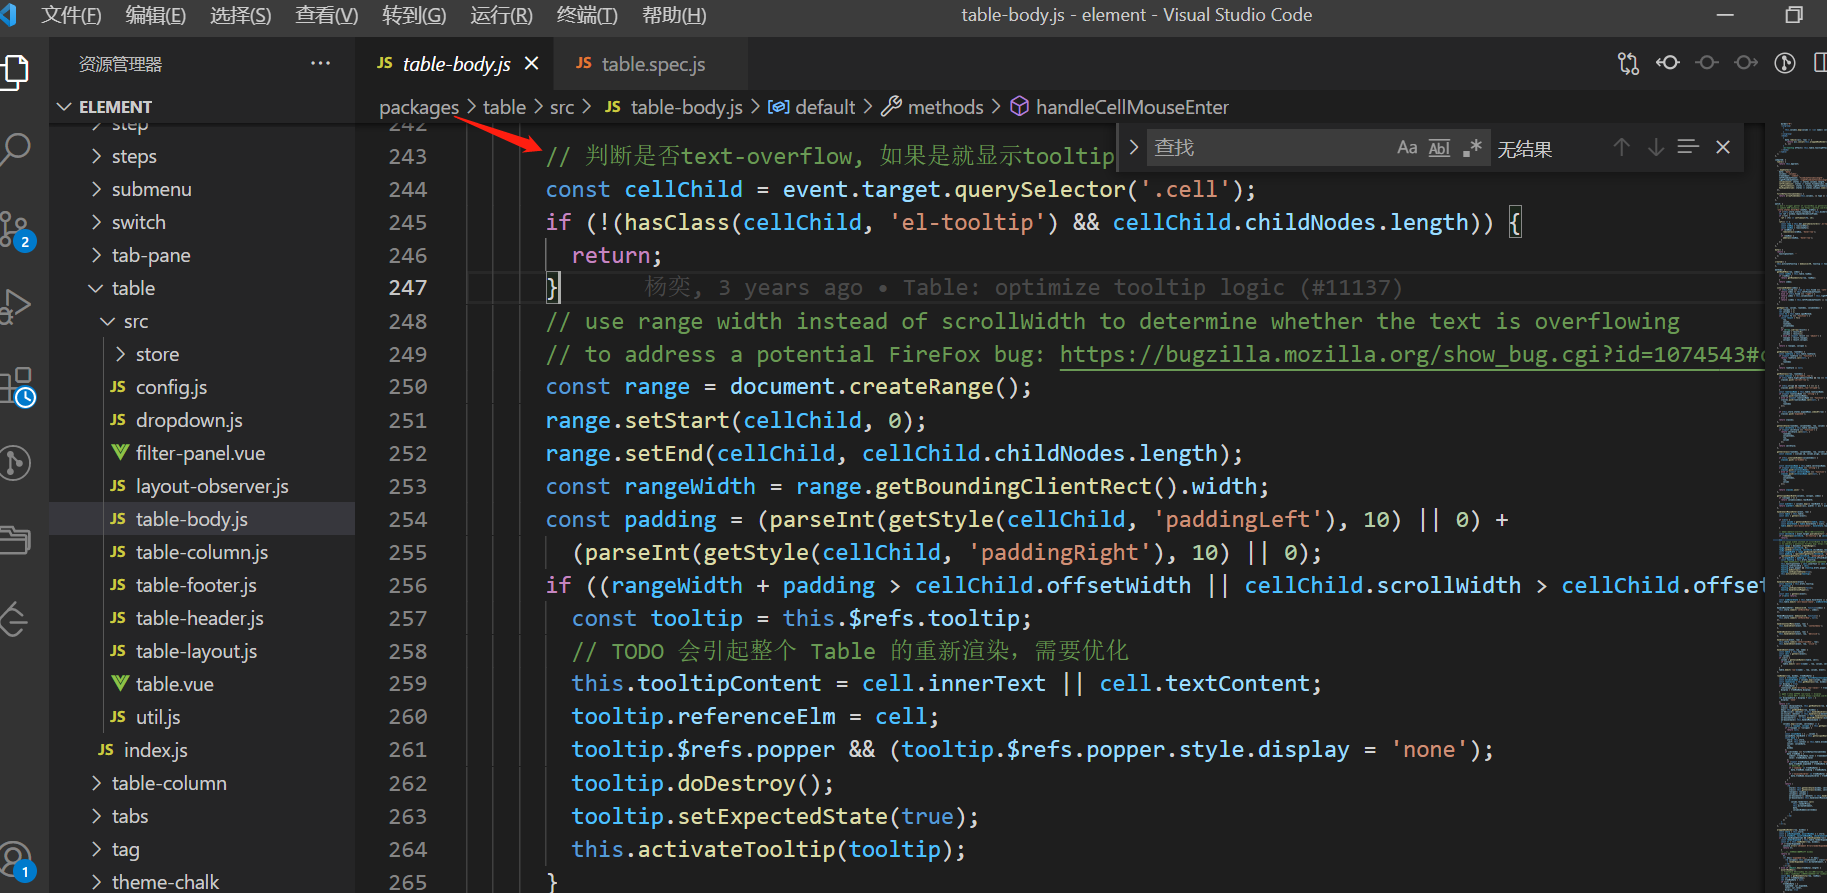Open table-layout.js file
The height and width of the screenshot is (893, 1827).
click(202, 651)
